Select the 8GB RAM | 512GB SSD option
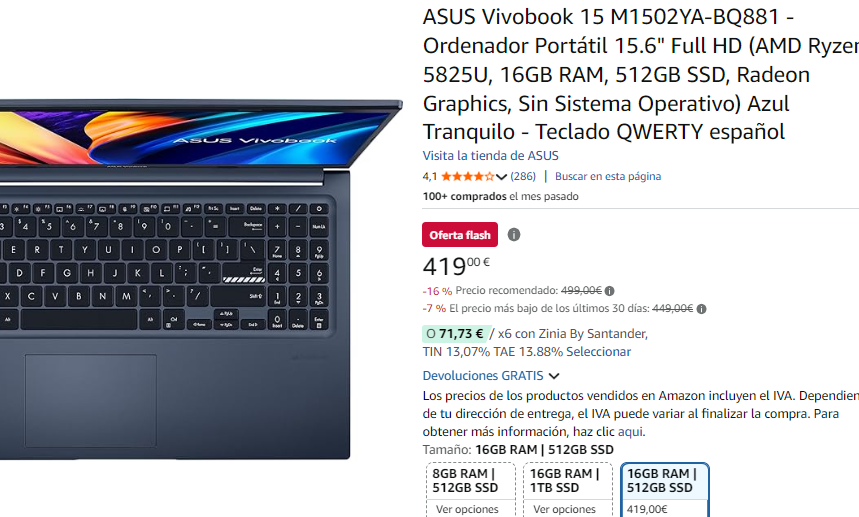This screenshot has height=517, width=859. 471,490
